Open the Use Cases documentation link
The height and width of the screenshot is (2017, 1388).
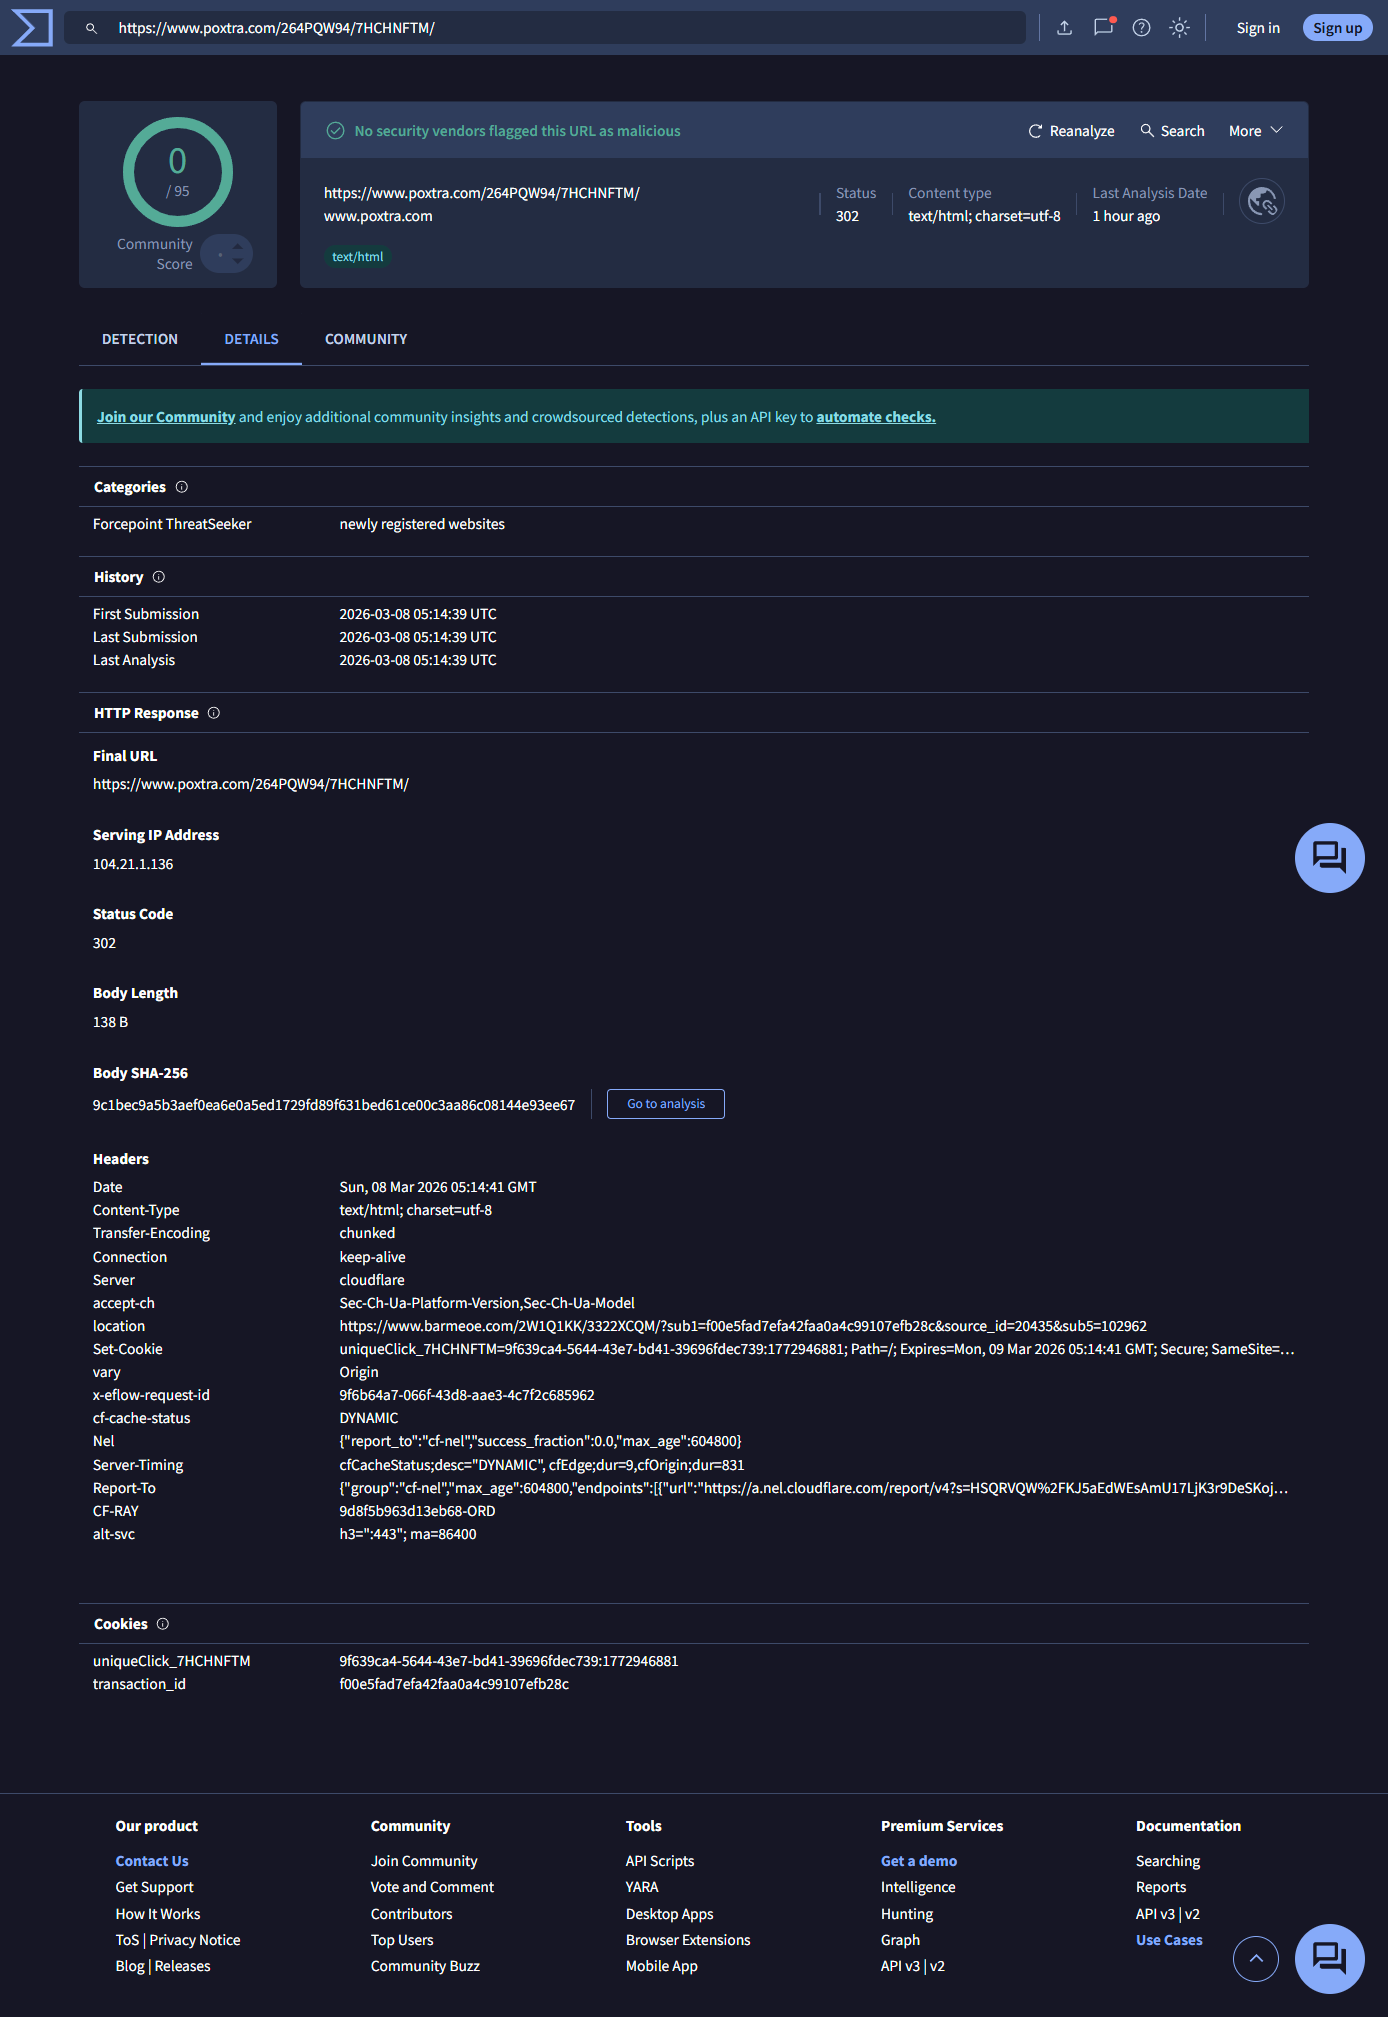click(1169, 1940)
